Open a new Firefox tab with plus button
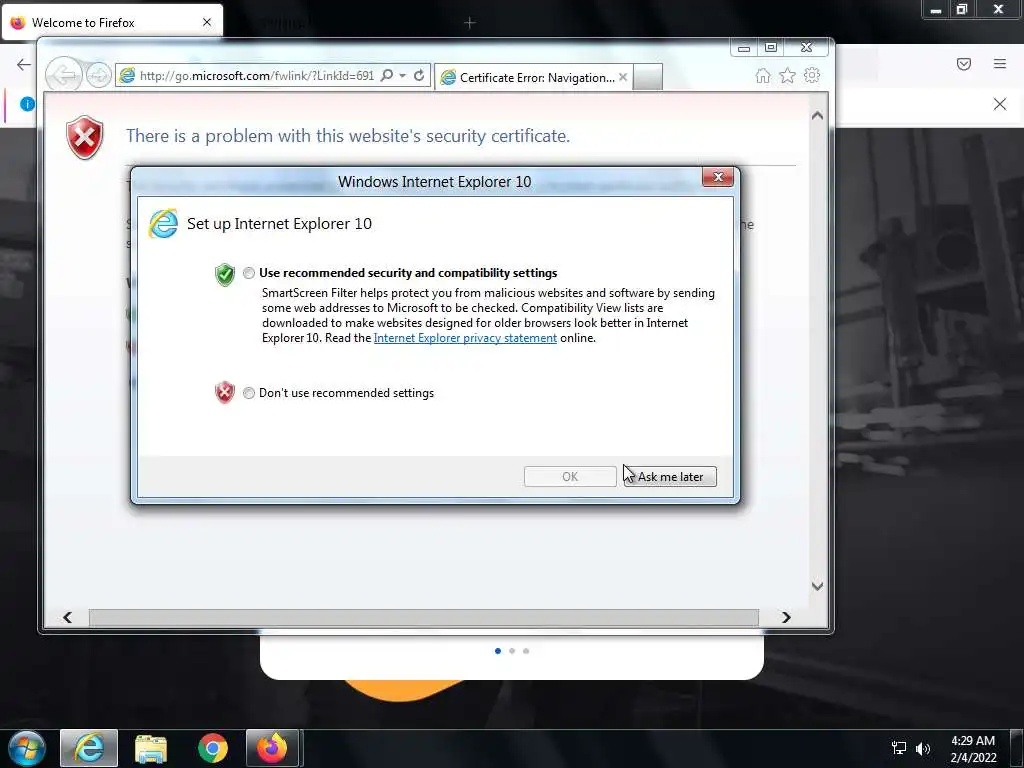The width and height of the screenshot is (1024, 768). click(470, 23)
